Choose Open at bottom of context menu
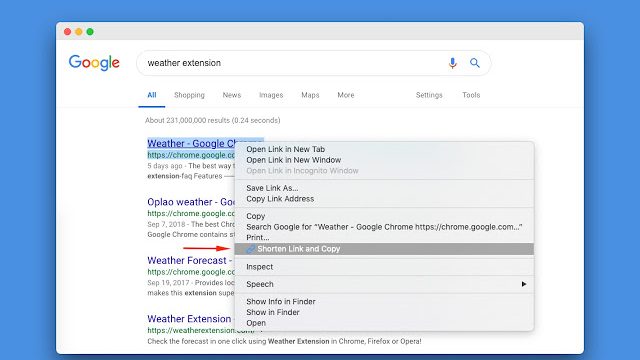This screenshot has width=640, height=360. tap(384, 323)
